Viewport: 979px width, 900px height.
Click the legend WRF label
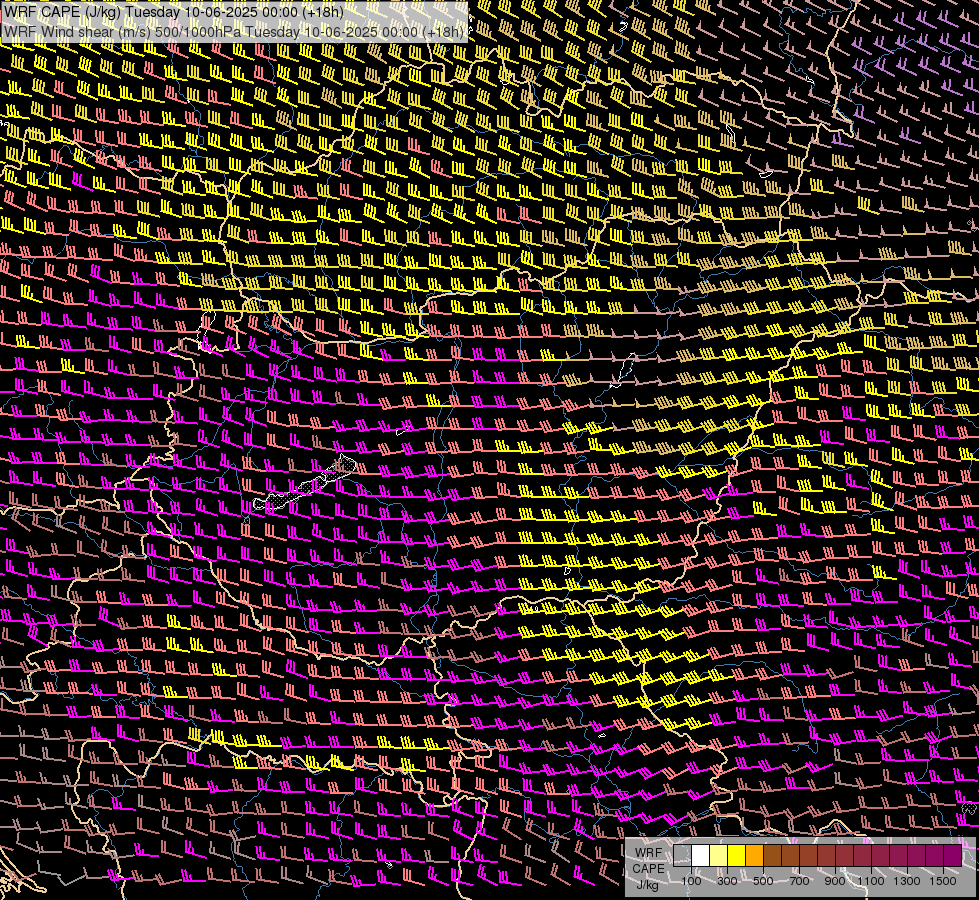(649, 853)
